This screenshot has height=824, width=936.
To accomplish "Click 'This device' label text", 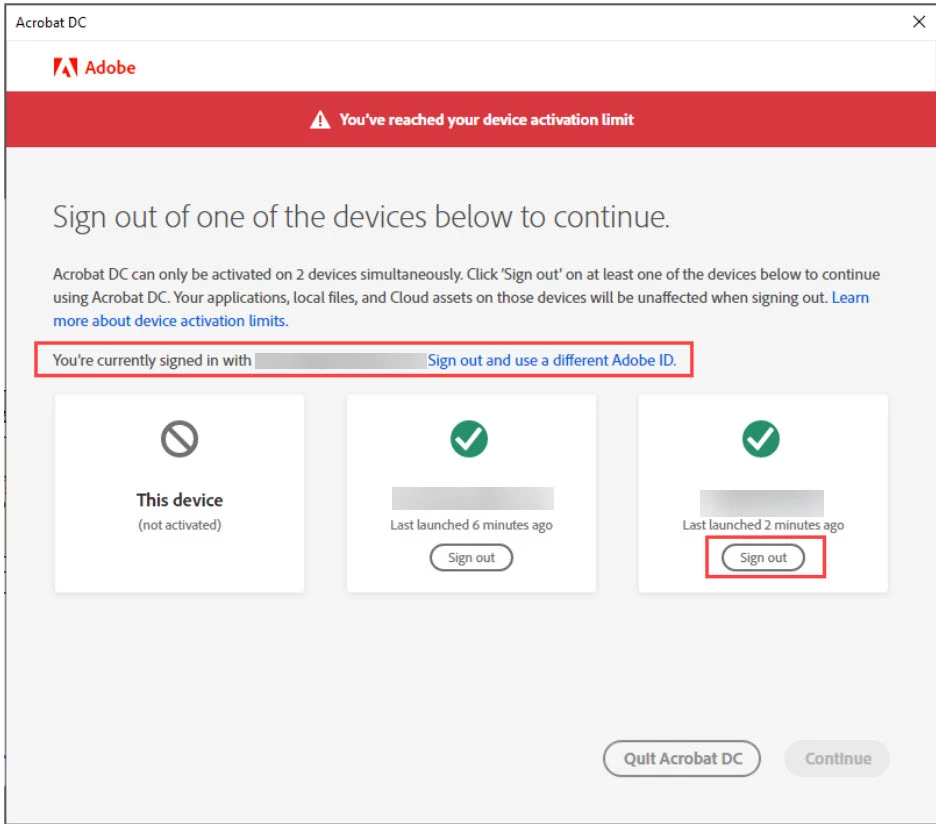I will click(x=180, y=500).
